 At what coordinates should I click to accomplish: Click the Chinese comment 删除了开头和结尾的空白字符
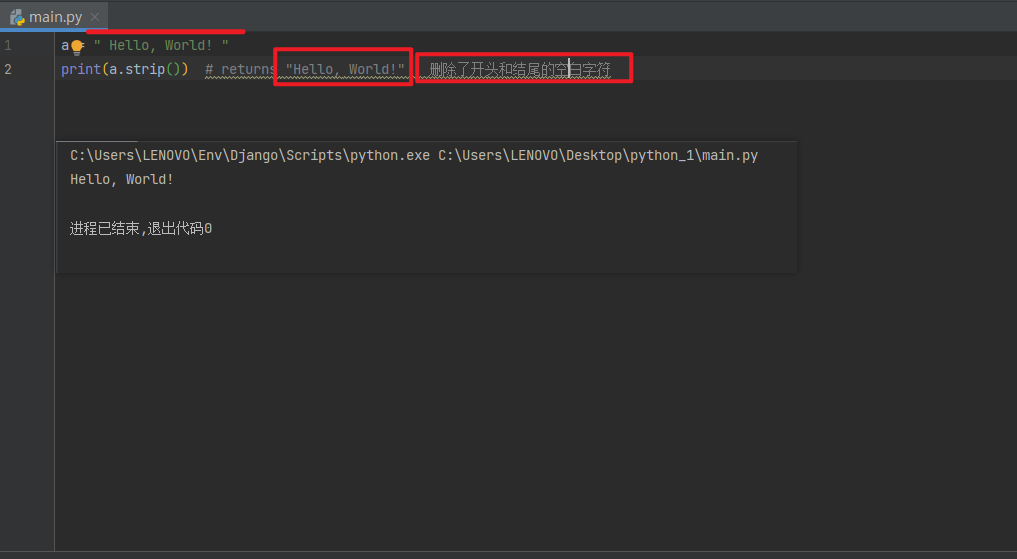pyautogui.click(x=520, y=69)
